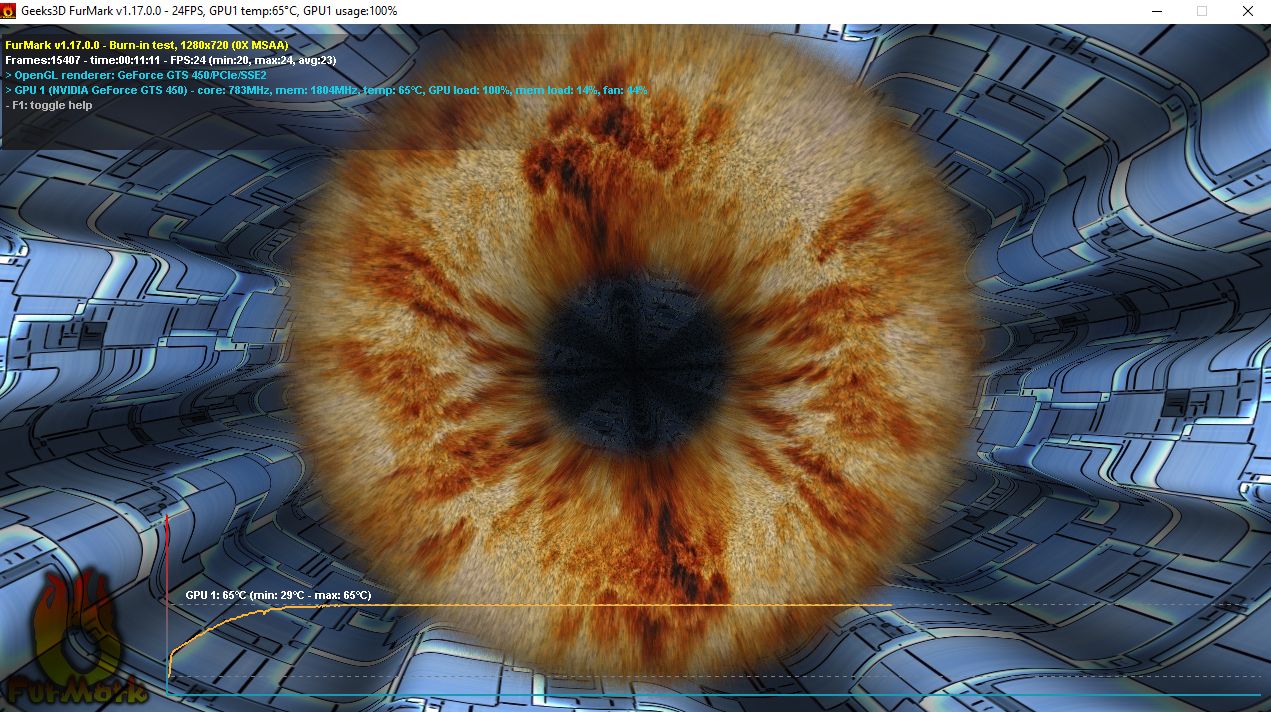Viewport: 1271px width, 712px height.
Task: Click the blue baseline of the temperature graph
Action: 713,694
